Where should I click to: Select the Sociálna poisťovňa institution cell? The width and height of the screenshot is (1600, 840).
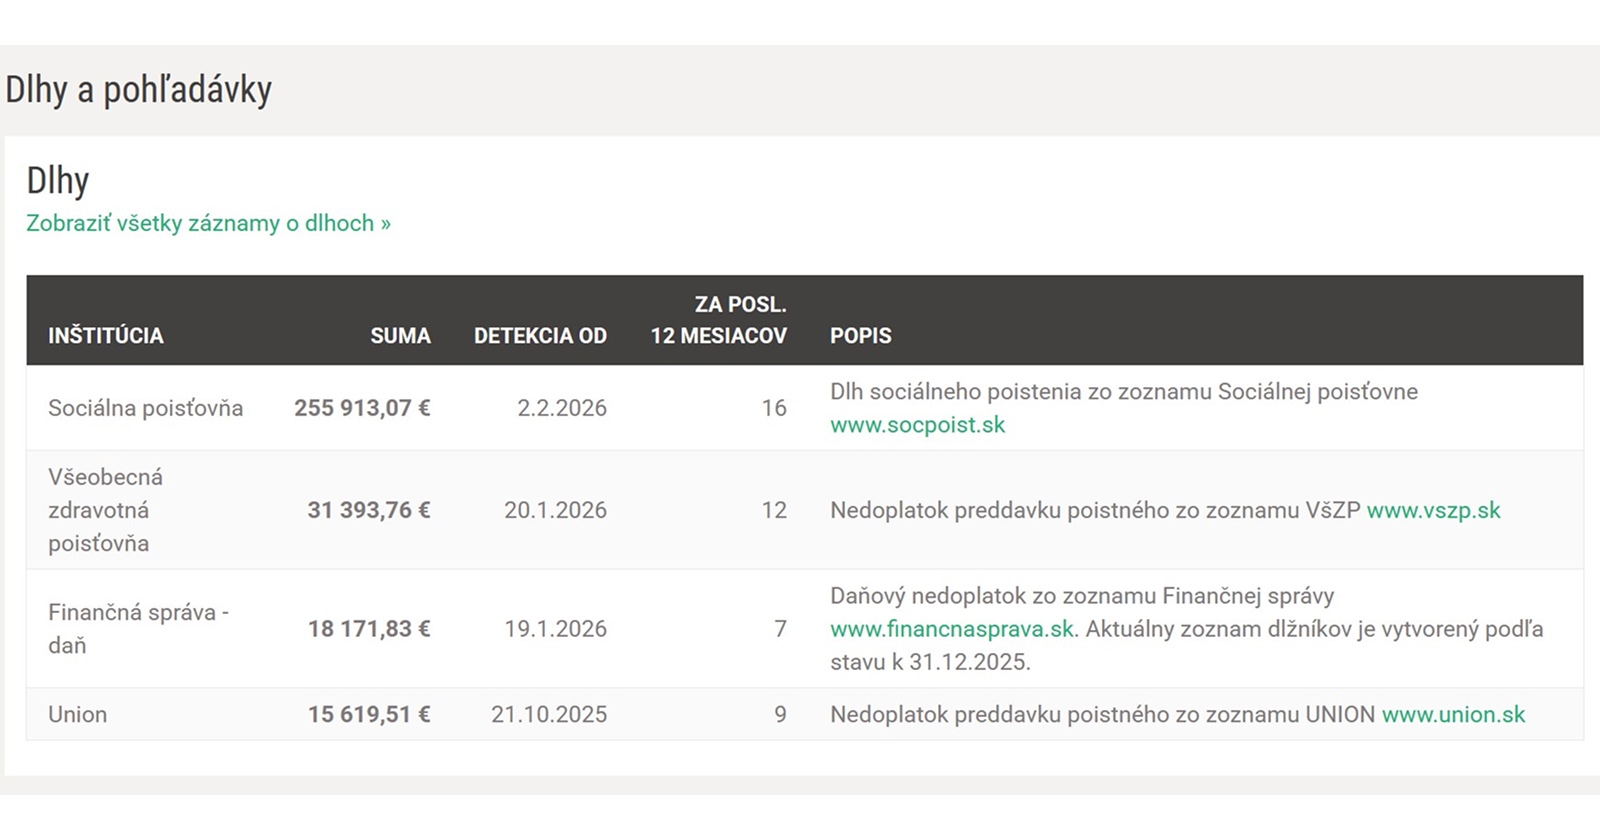click(x=146, y=408)
